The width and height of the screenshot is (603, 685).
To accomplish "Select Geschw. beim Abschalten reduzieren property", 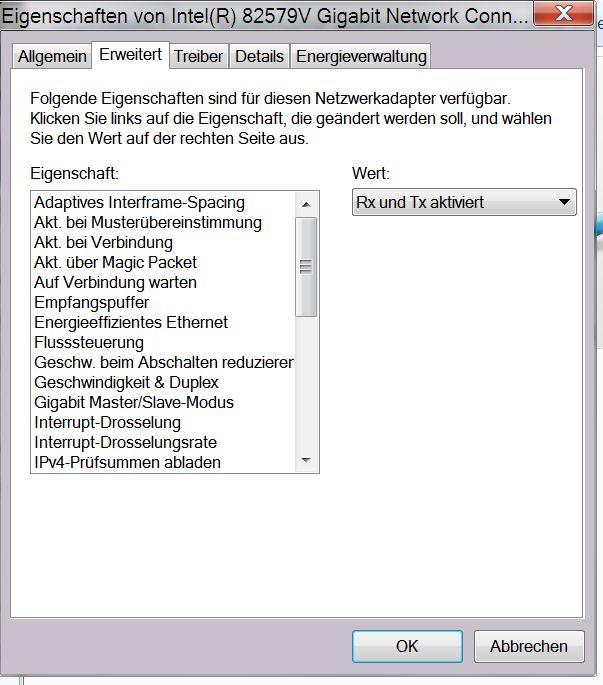I will click(163, 363).
